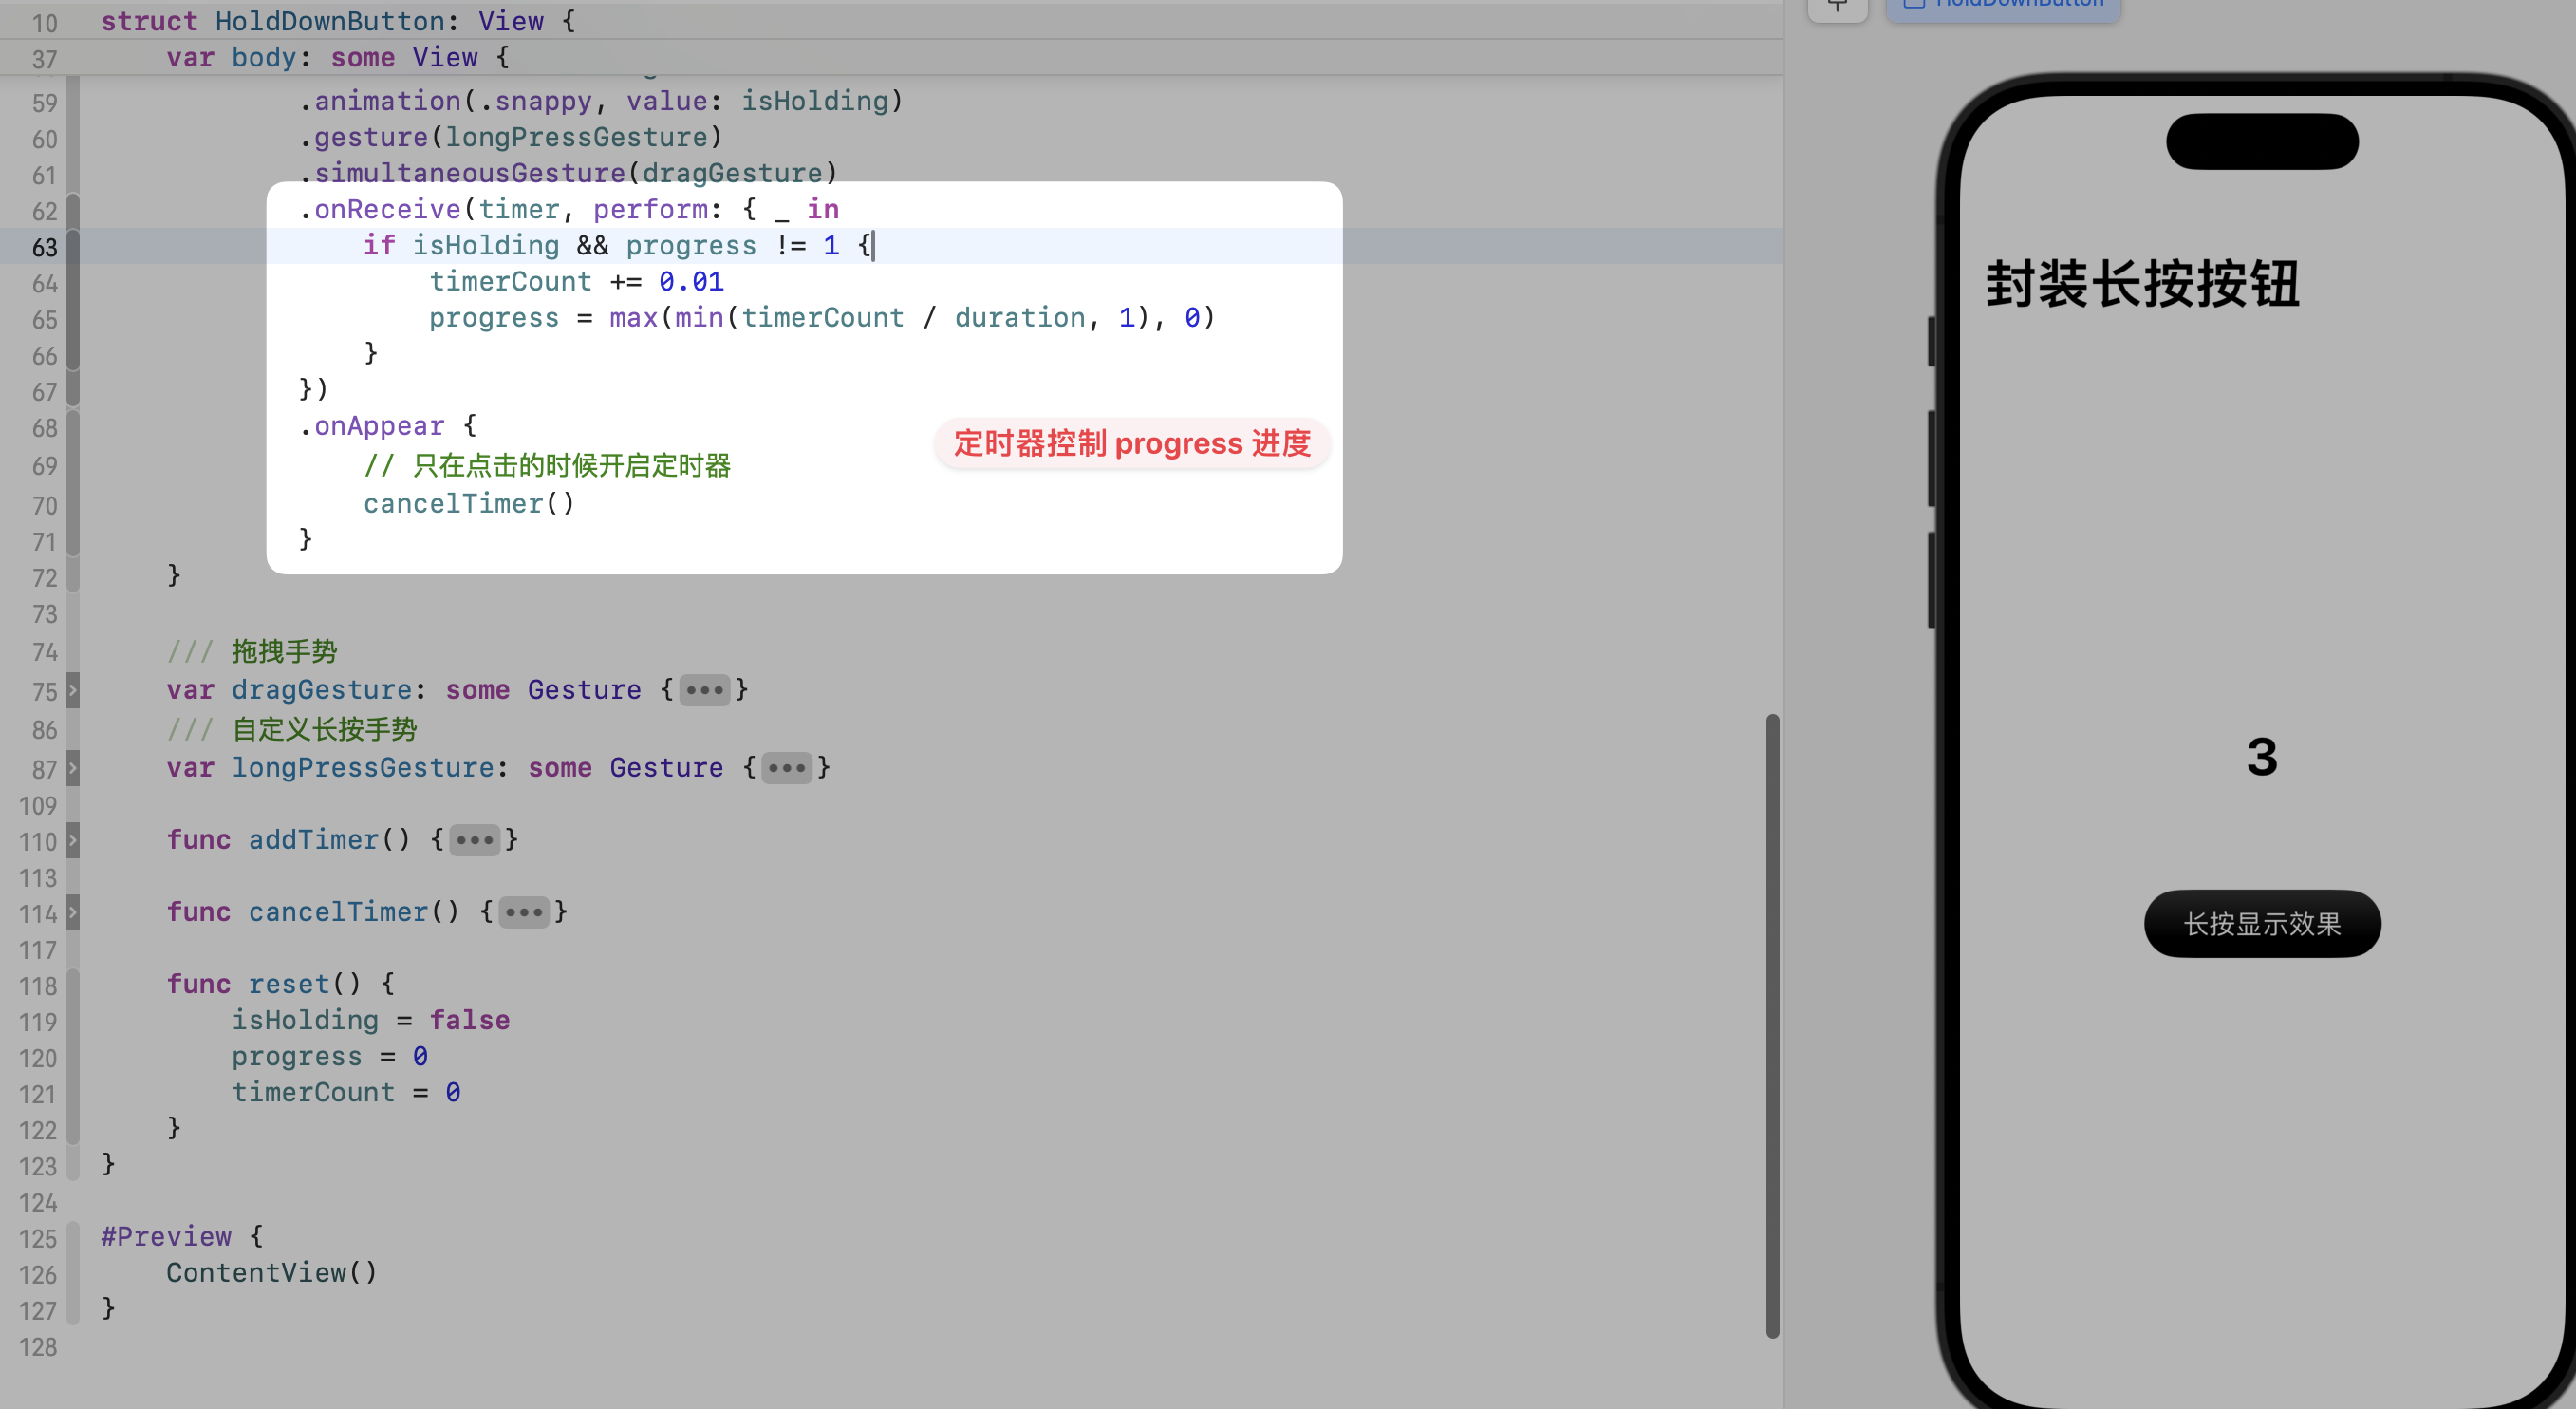Screen dimensions: 2576x1409
Task: Click the sticky header struct HoldDownButton line
Action: pos(338,21)
